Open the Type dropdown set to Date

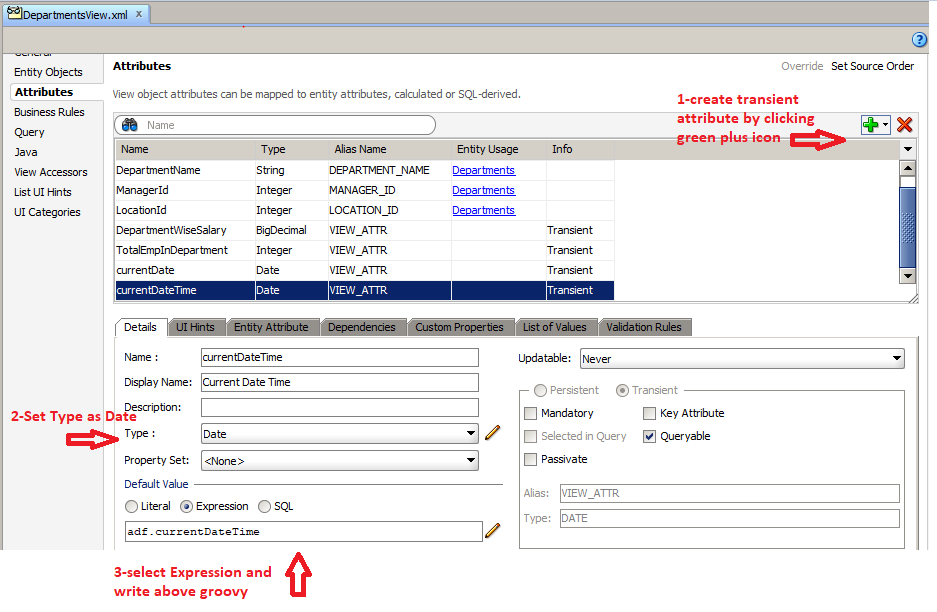339,434
